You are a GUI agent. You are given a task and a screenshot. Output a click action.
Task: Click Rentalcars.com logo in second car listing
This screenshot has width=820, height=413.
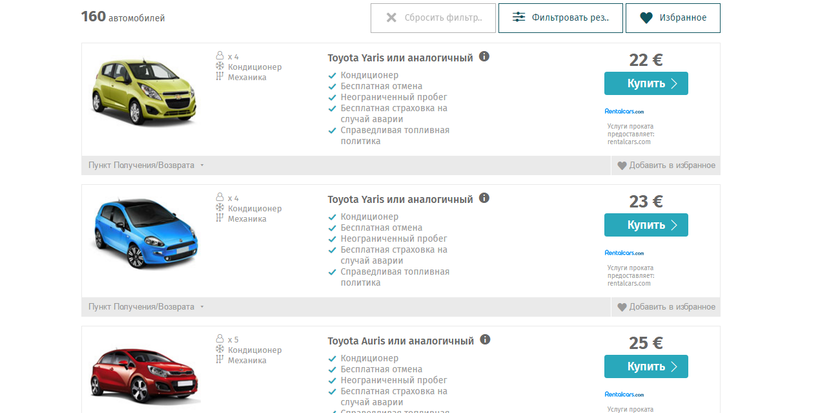pos(624,253)
